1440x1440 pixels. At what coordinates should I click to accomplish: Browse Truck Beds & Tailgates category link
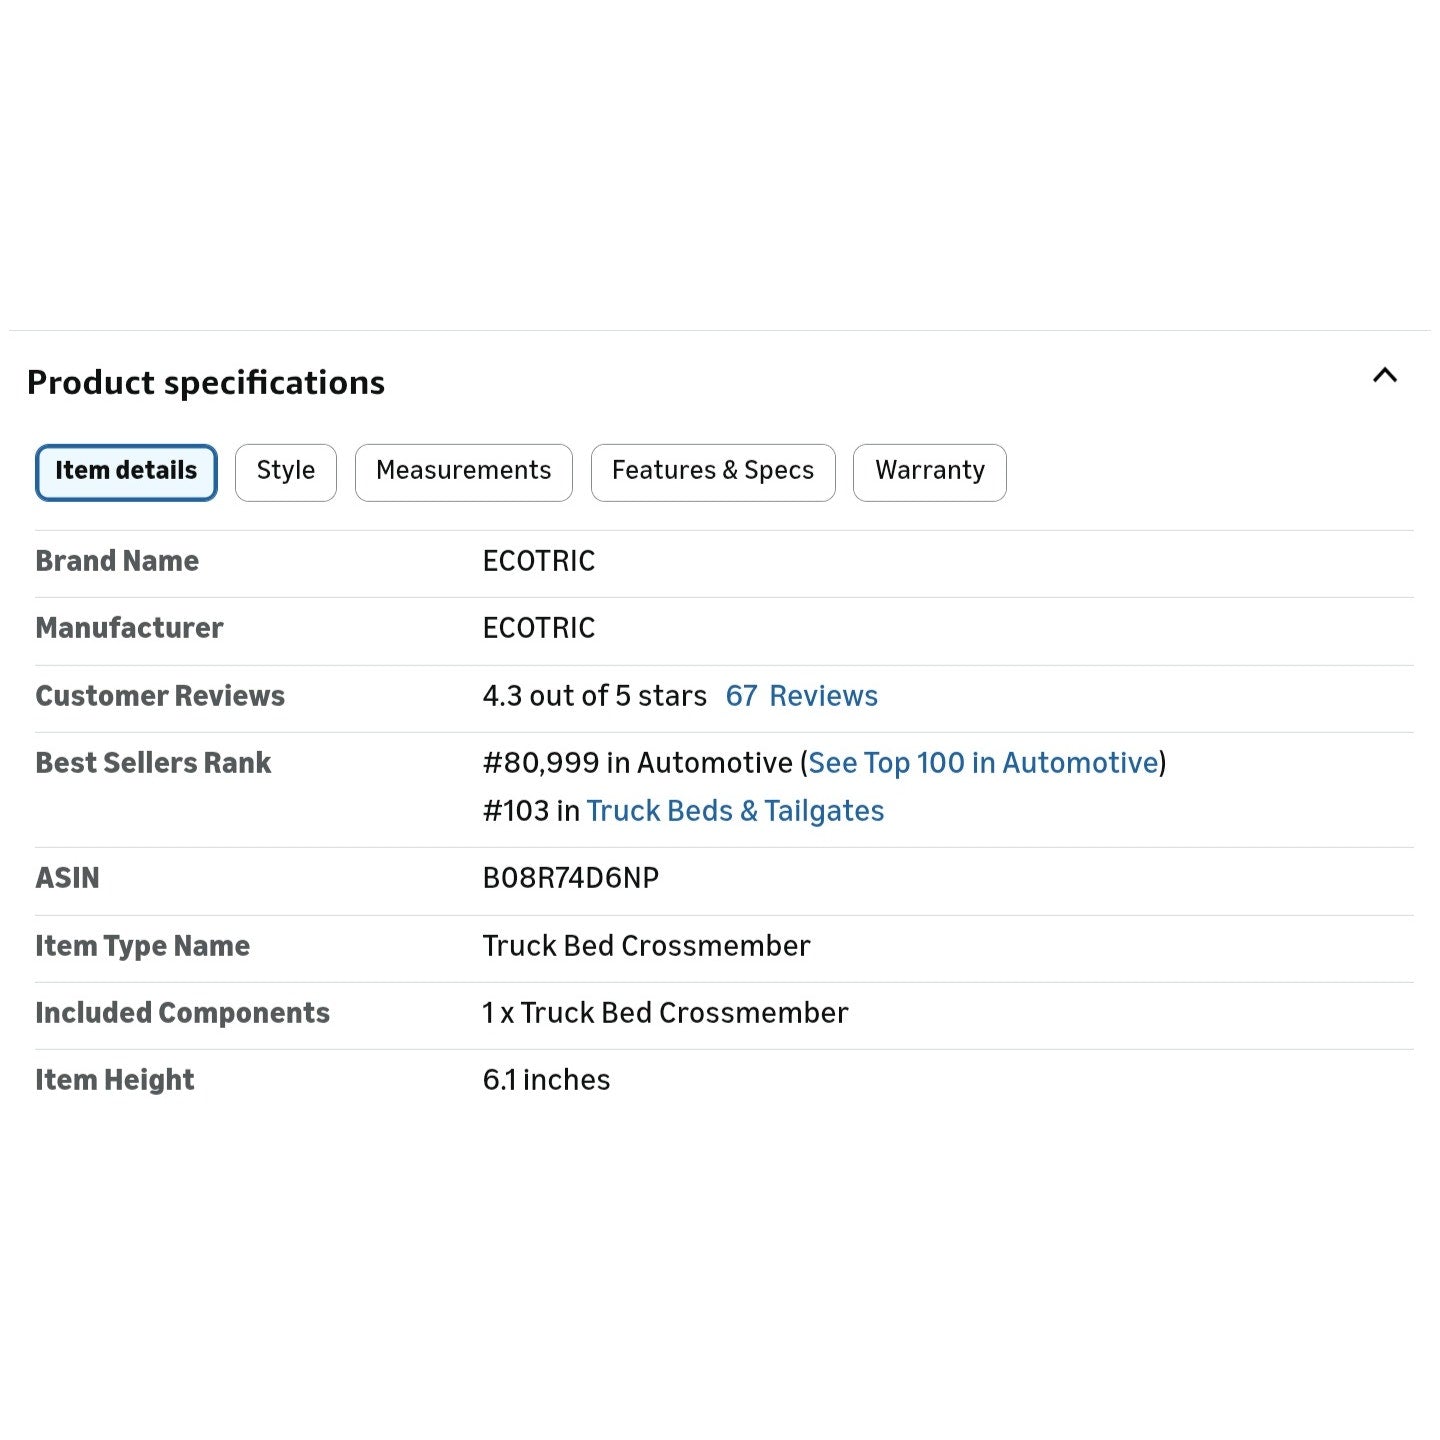(735, 811)
